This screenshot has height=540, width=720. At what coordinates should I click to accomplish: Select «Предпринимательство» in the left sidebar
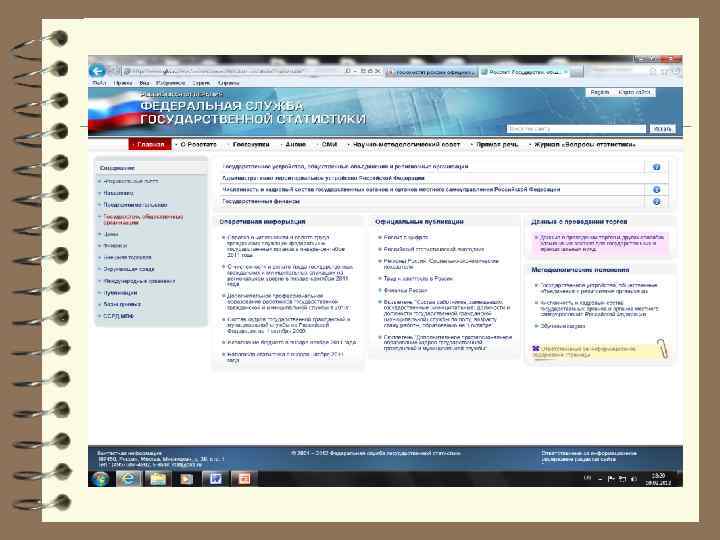[x=135, y=205]
